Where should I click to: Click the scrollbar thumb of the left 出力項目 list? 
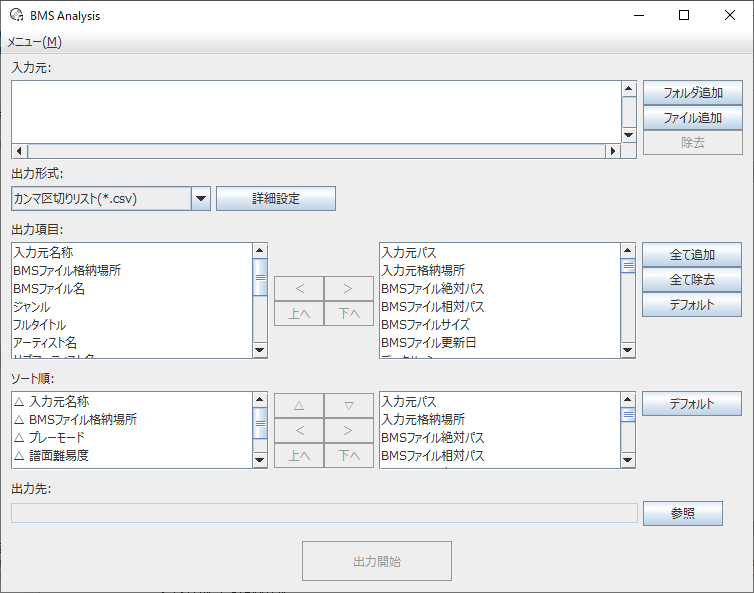click(260, 277)
